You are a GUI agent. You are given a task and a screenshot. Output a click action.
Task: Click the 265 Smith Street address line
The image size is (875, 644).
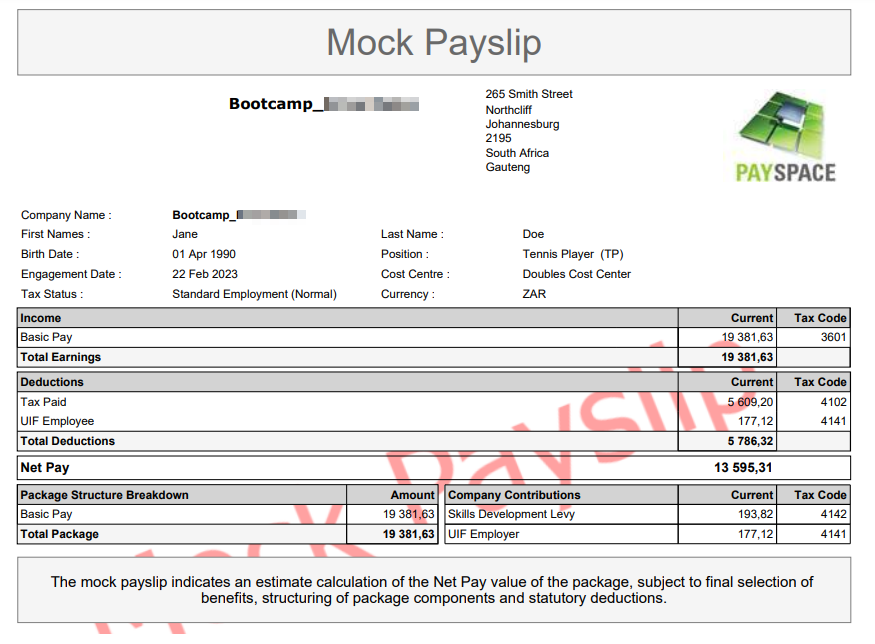coord(529,94)
